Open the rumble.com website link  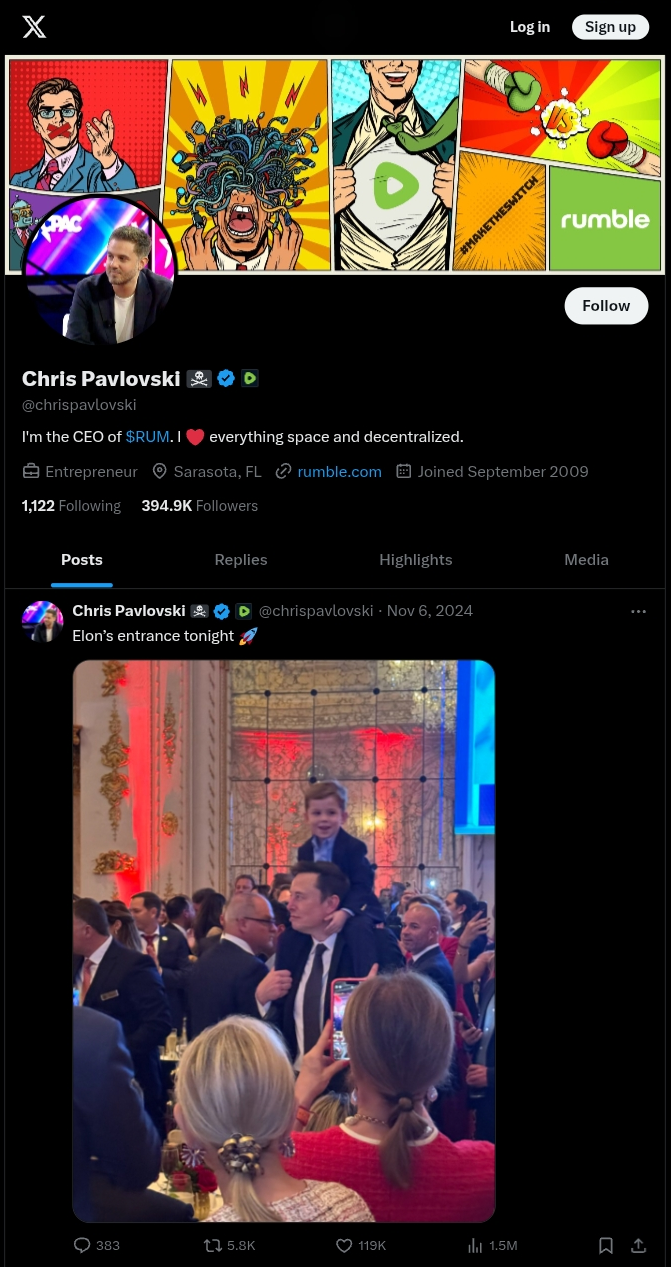339,471
